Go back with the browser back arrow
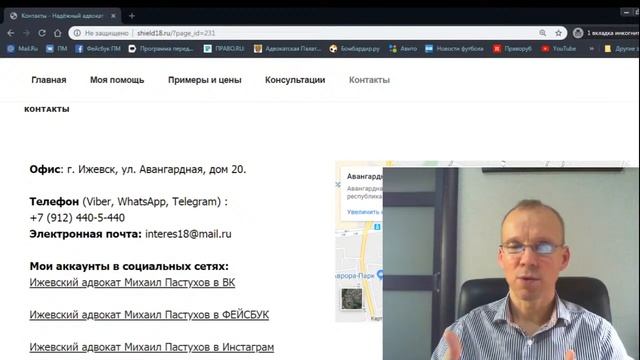Screen dimensions: 640x360 pos(11,33)
